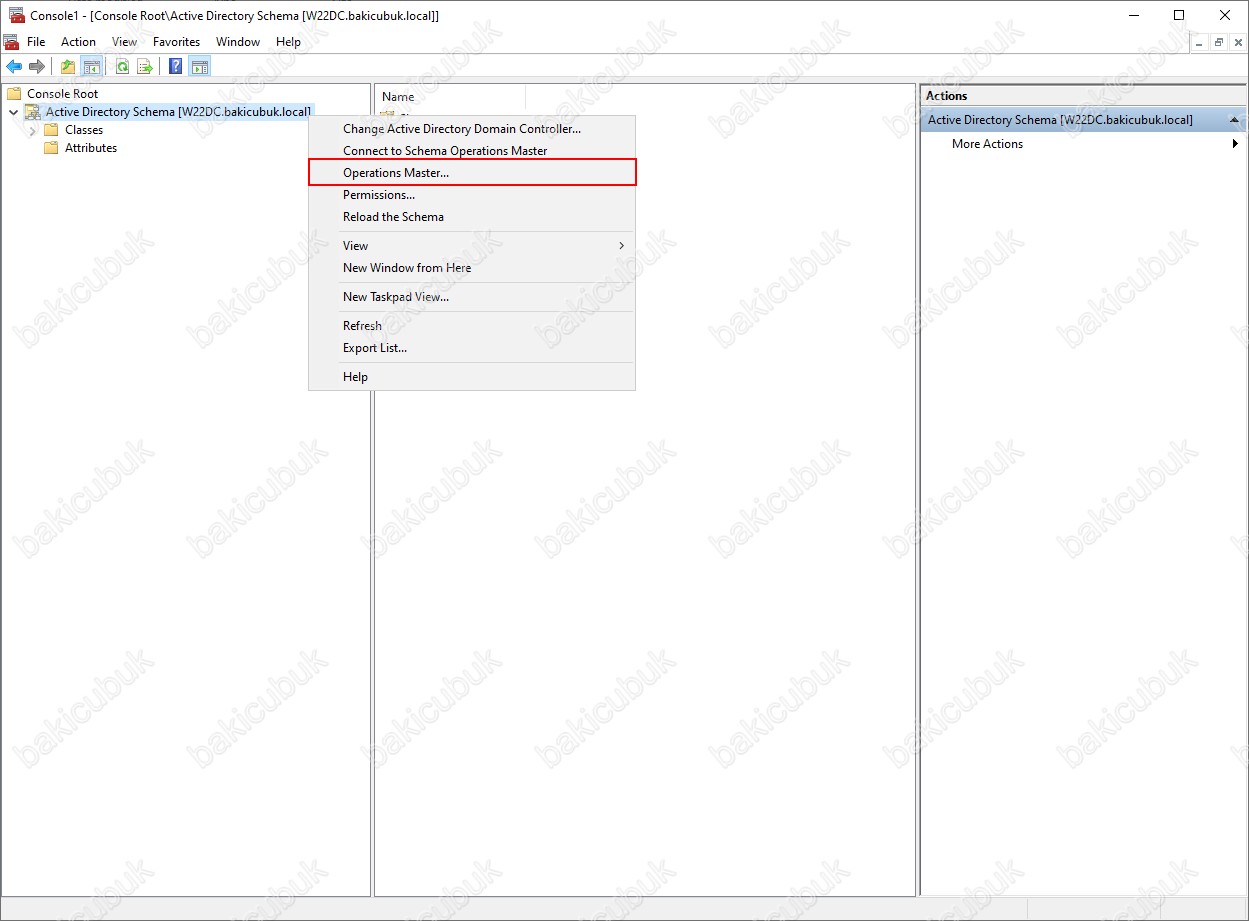This screenshot has height=921, width=1249.
Task: Restore the inner MDI child window
Action: point(1219,42)
